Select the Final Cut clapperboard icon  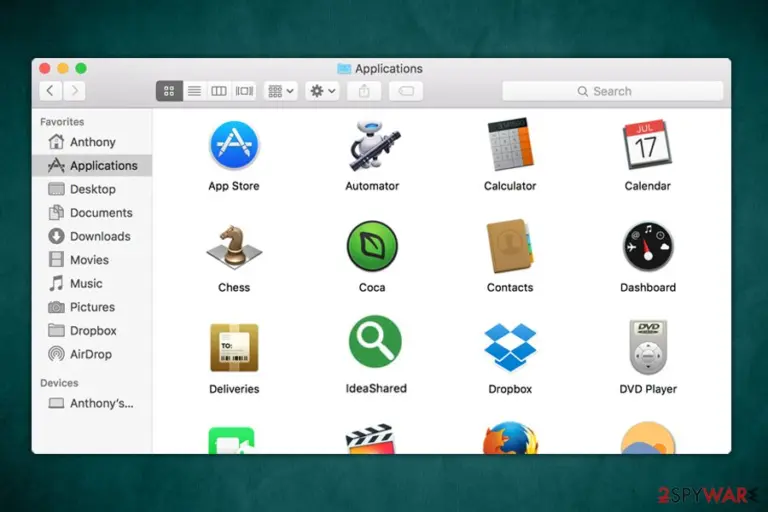point(371,439)
